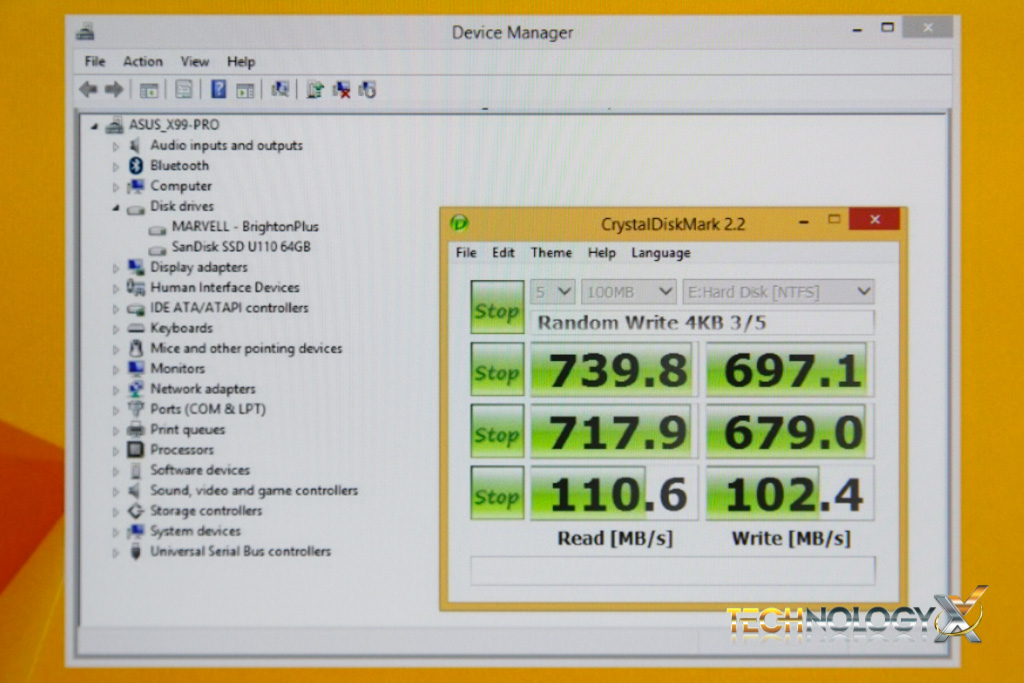Open the Action menu in Device Manager
The height and width of the screenshot is (683, 1024).
click(x=143, y=62)
